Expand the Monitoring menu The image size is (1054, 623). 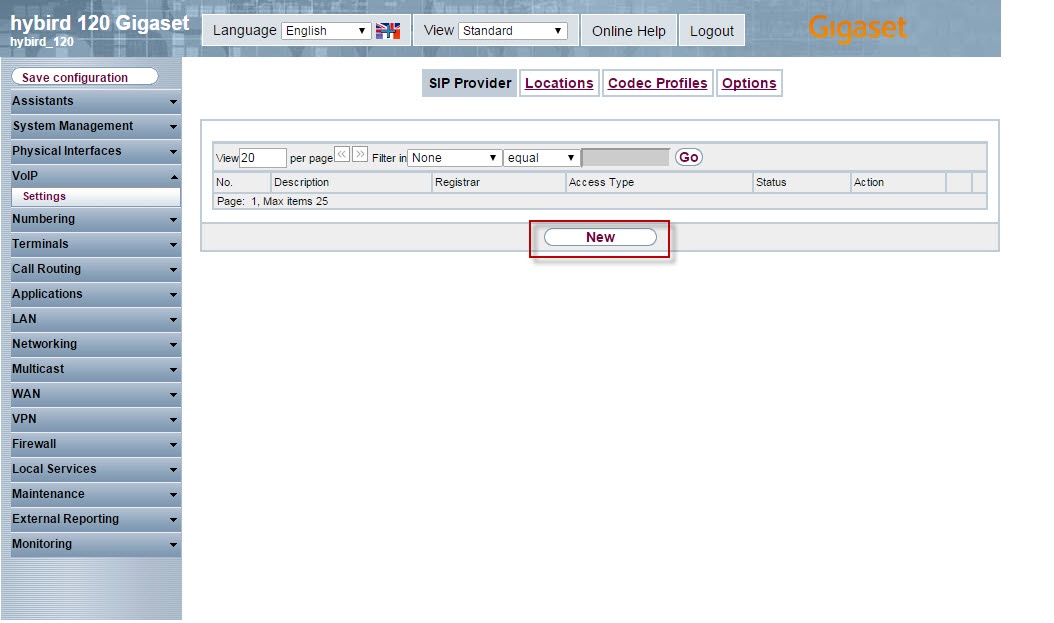pos(95,544)
